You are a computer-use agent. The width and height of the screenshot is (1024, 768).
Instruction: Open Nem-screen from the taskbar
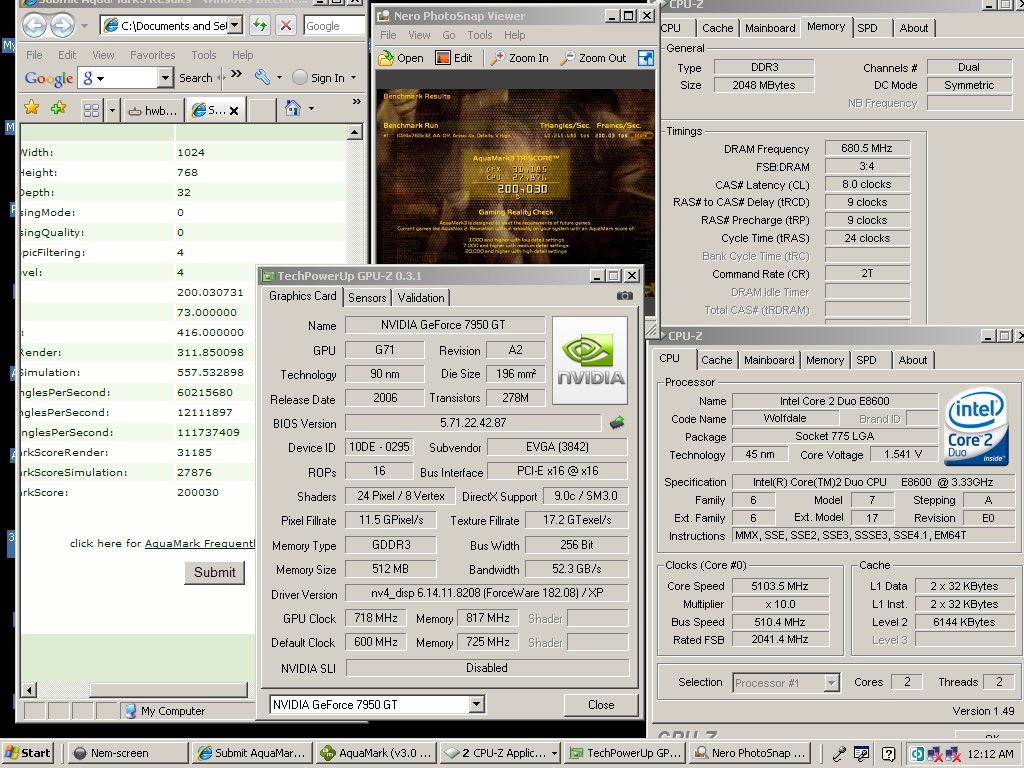pos(127,753)
